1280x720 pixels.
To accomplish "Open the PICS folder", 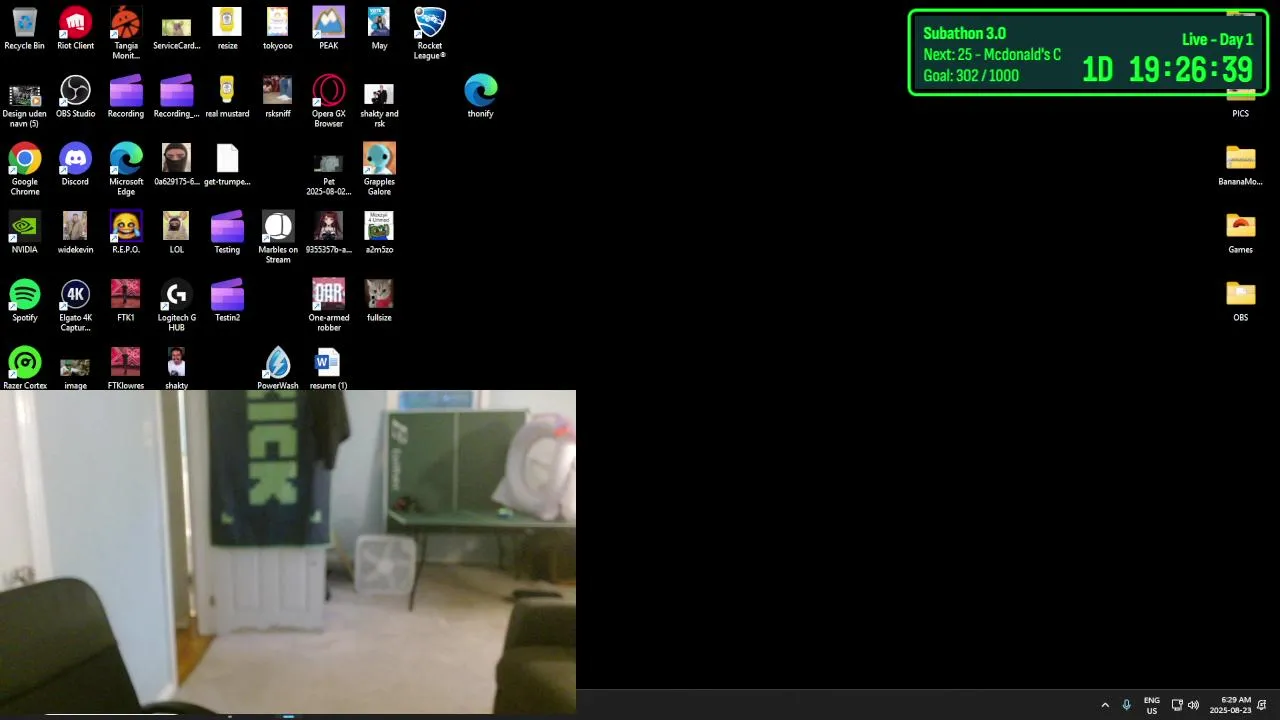I will pyautogui.click(x=1240, y=102).
